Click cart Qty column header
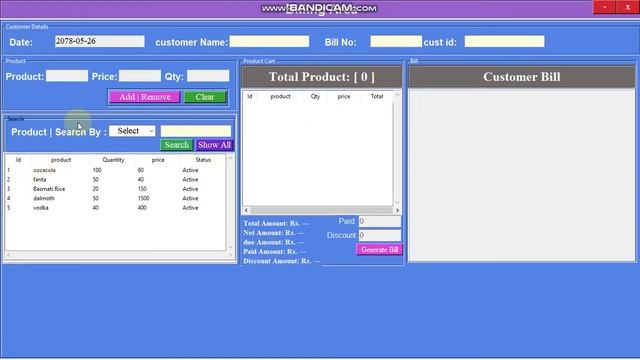 (315, 96)
